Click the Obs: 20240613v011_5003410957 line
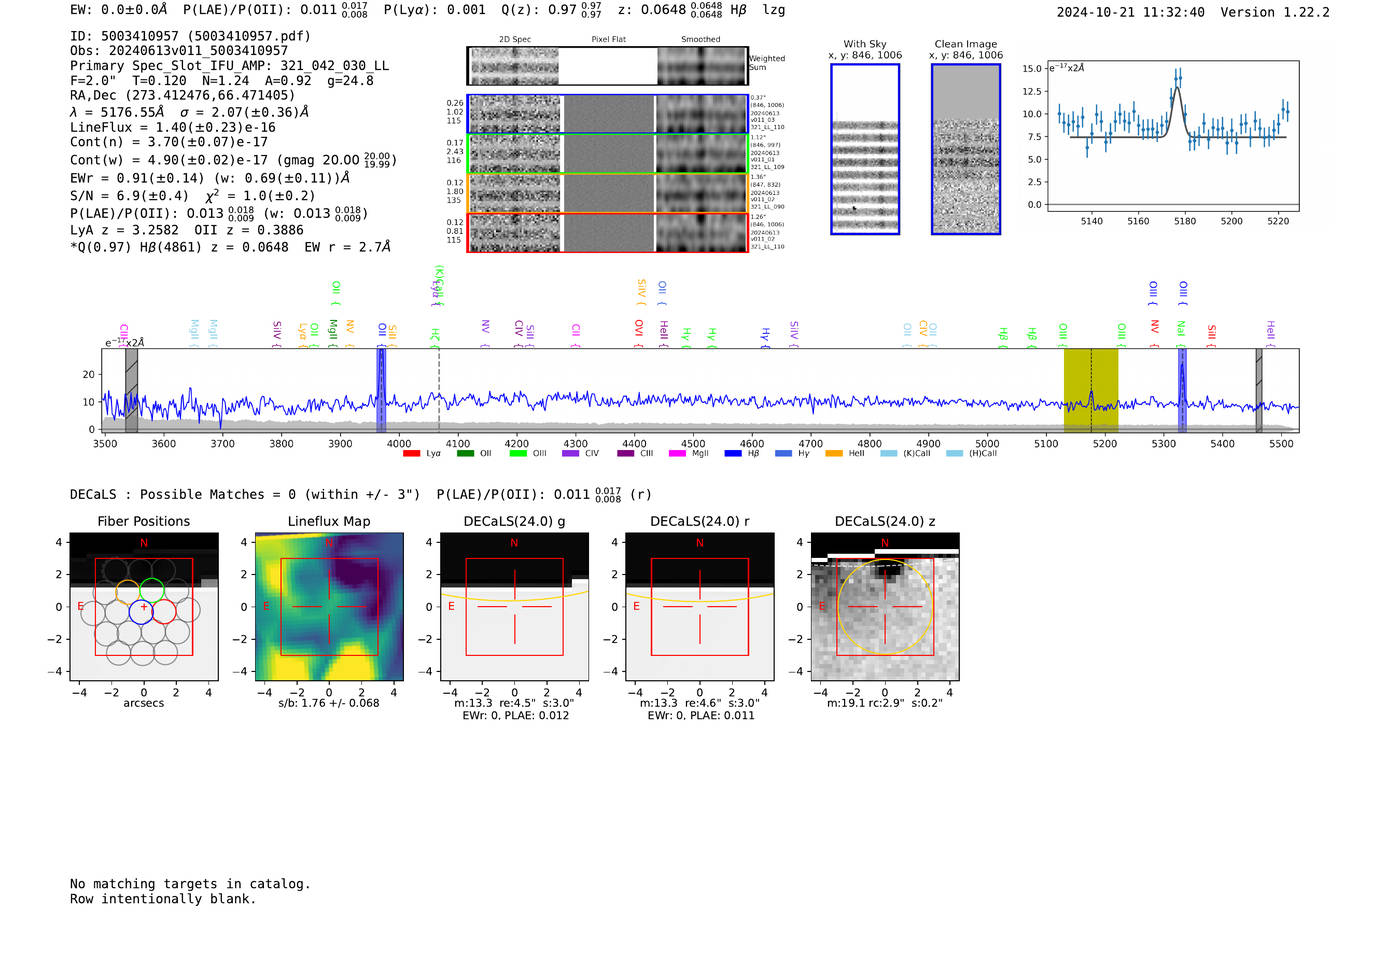 (179, 51)
